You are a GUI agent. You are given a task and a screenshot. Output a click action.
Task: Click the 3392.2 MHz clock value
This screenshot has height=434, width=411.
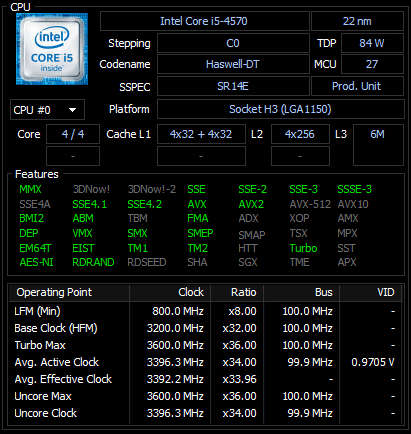click(175, 379)
